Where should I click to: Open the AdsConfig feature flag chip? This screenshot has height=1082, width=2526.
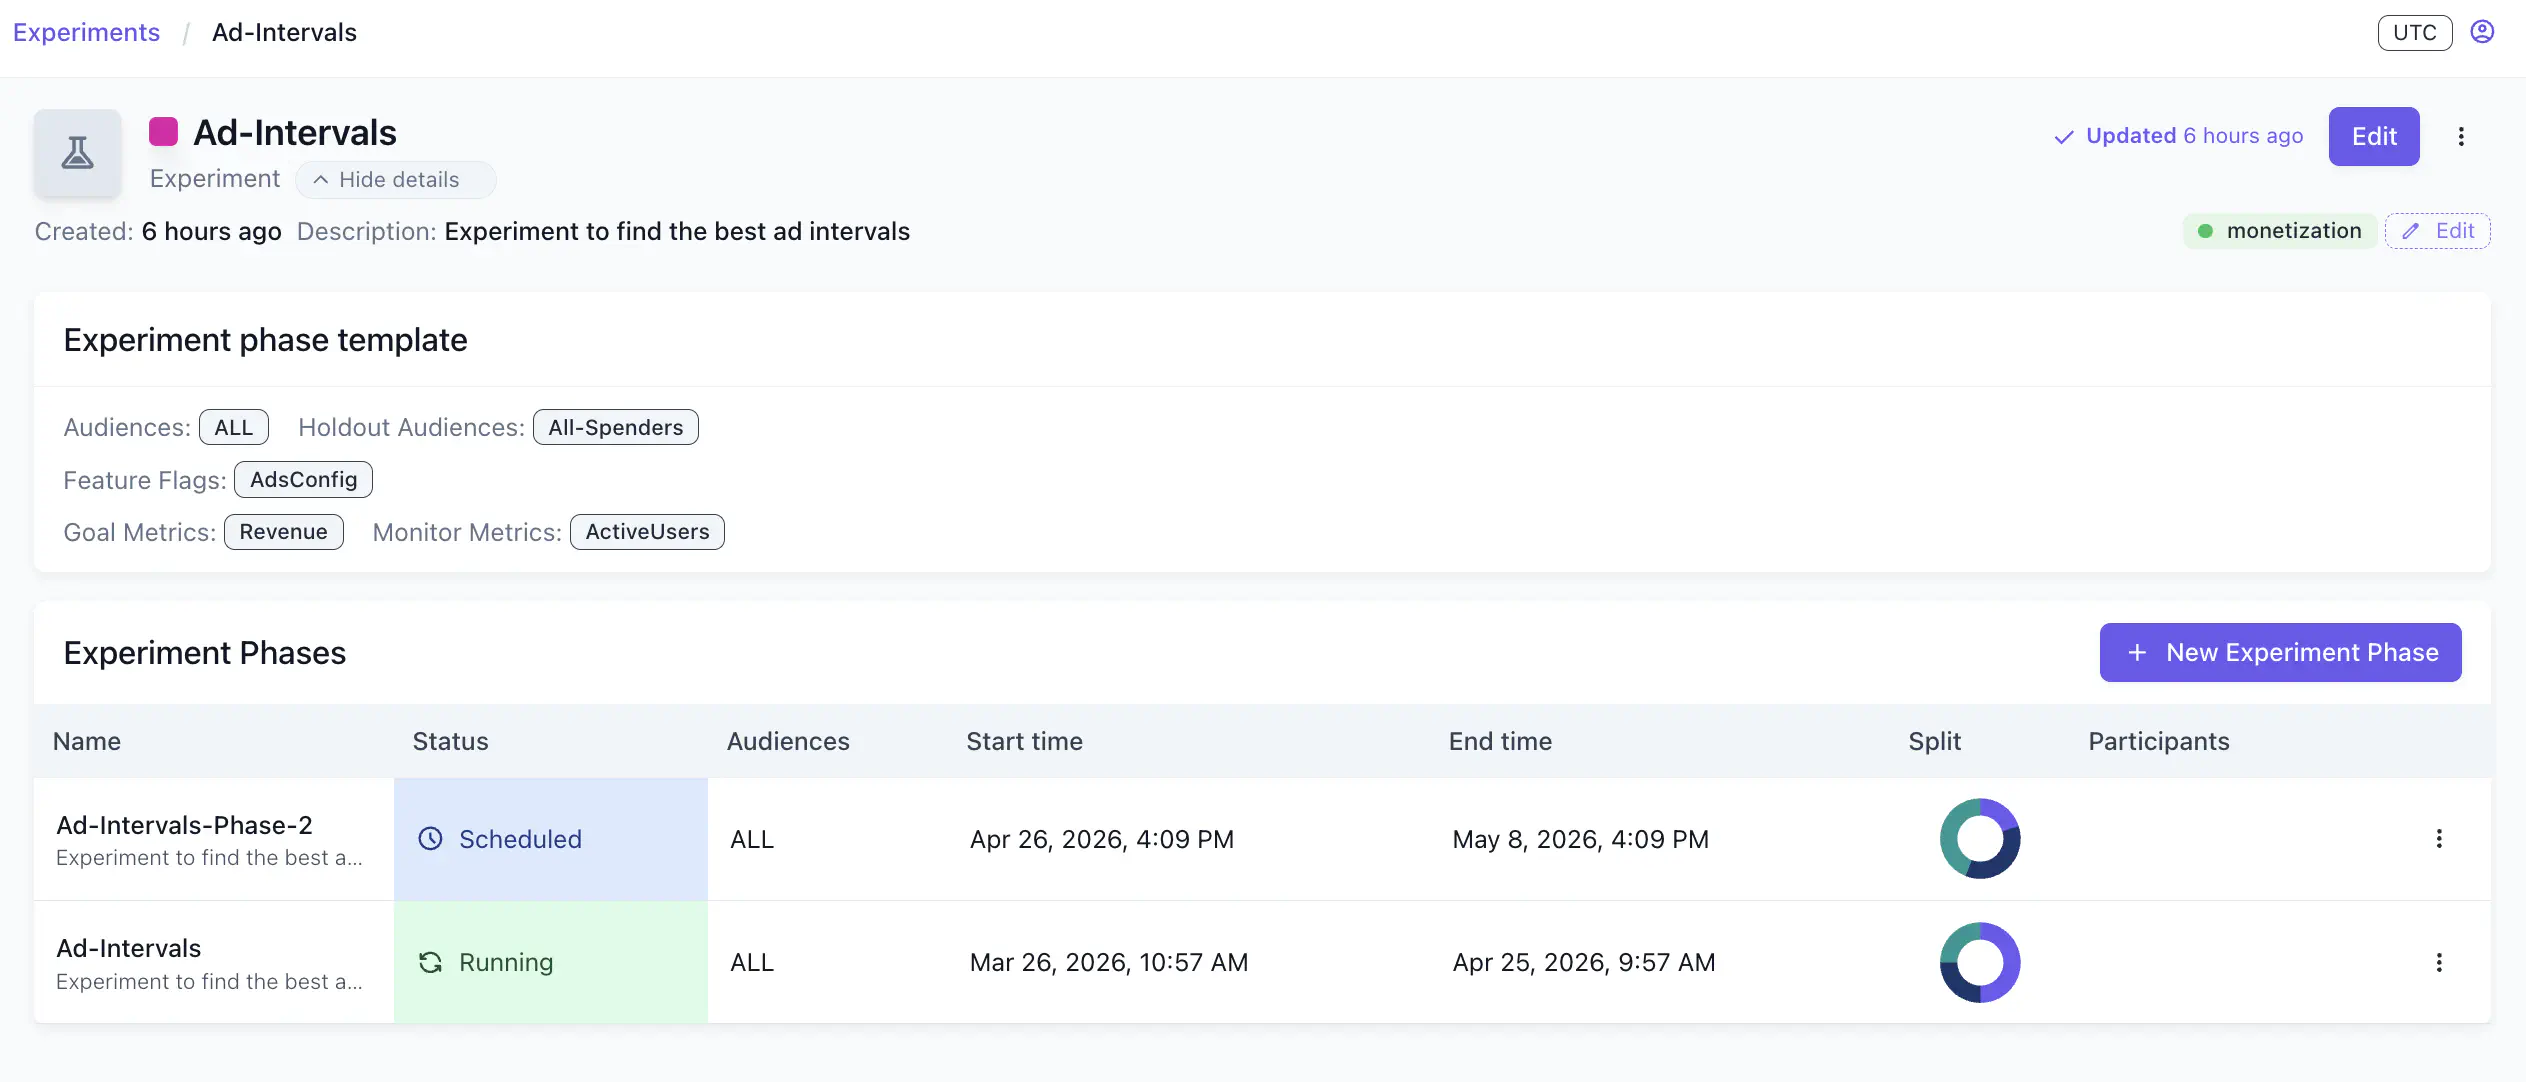(303, 480)
